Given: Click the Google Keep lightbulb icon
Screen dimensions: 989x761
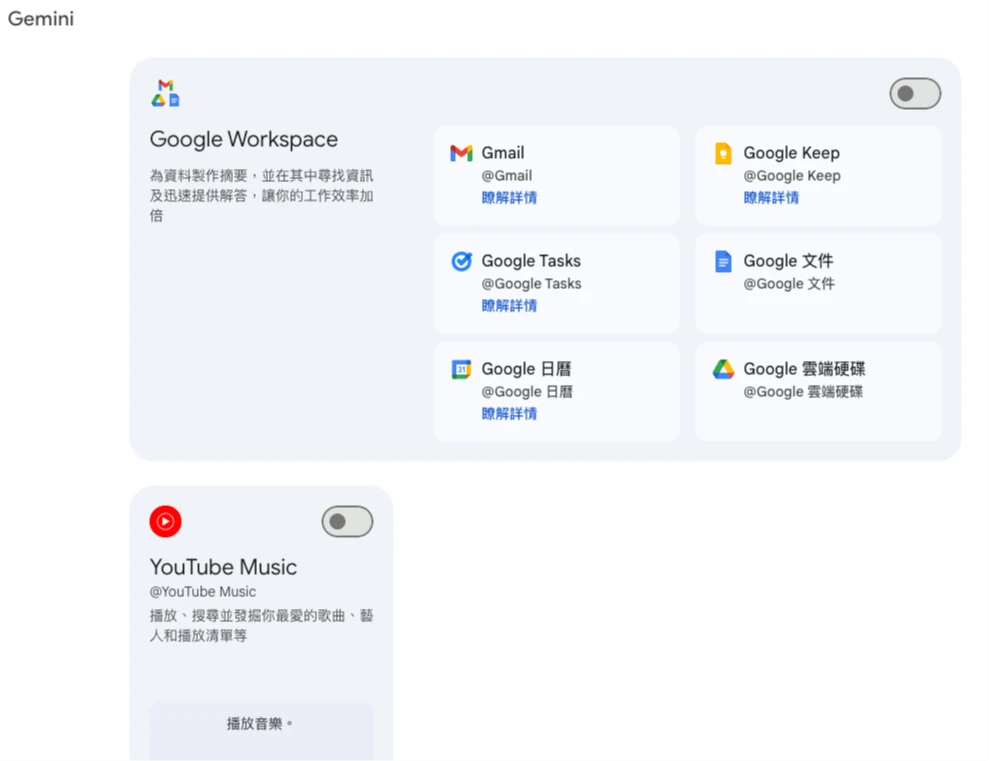Looking at the screenshot, I should [x=723, y=153].
